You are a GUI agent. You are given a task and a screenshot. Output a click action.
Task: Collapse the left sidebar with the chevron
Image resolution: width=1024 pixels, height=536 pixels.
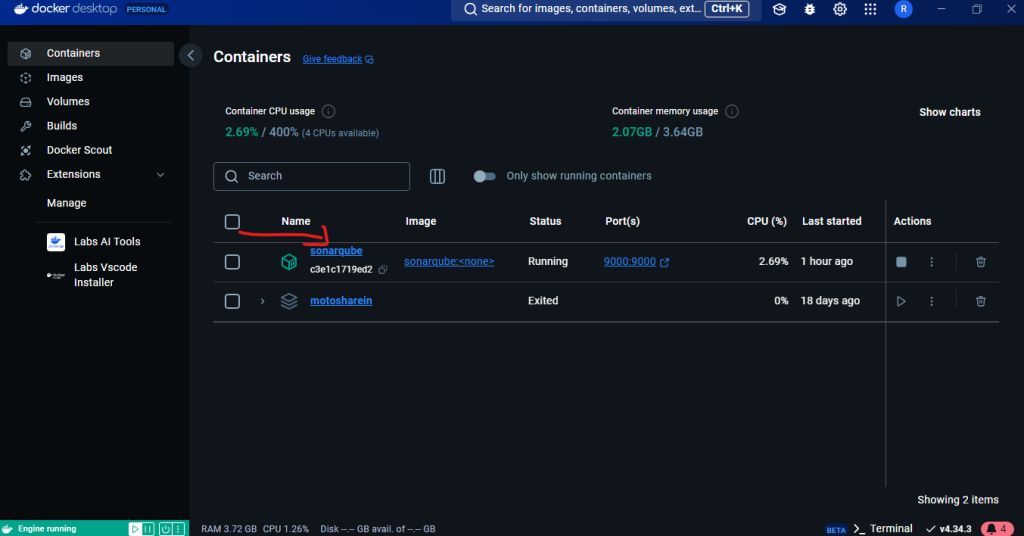[191, 57]
